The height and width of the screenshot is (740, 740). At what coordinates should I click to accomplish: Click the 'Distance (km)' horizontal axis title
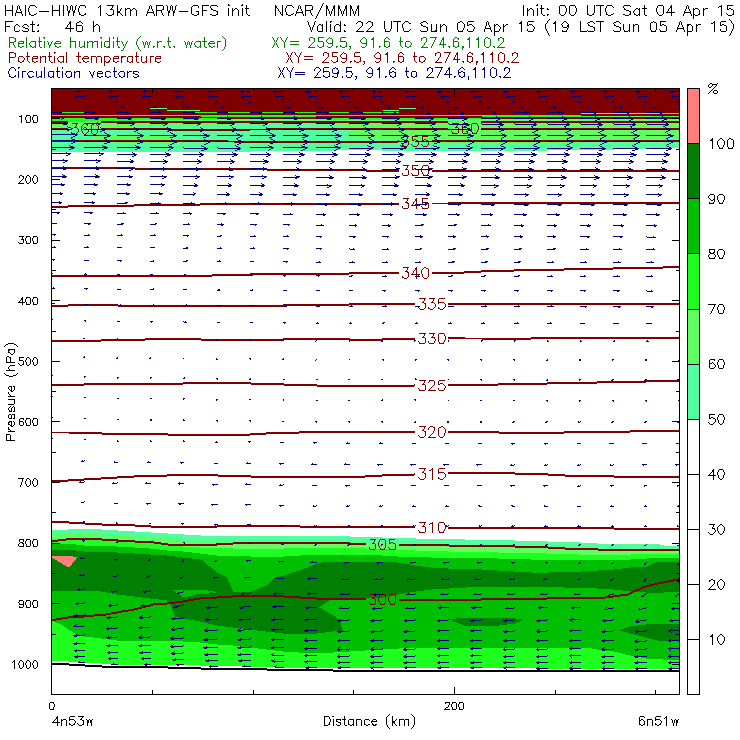(369, 722)
